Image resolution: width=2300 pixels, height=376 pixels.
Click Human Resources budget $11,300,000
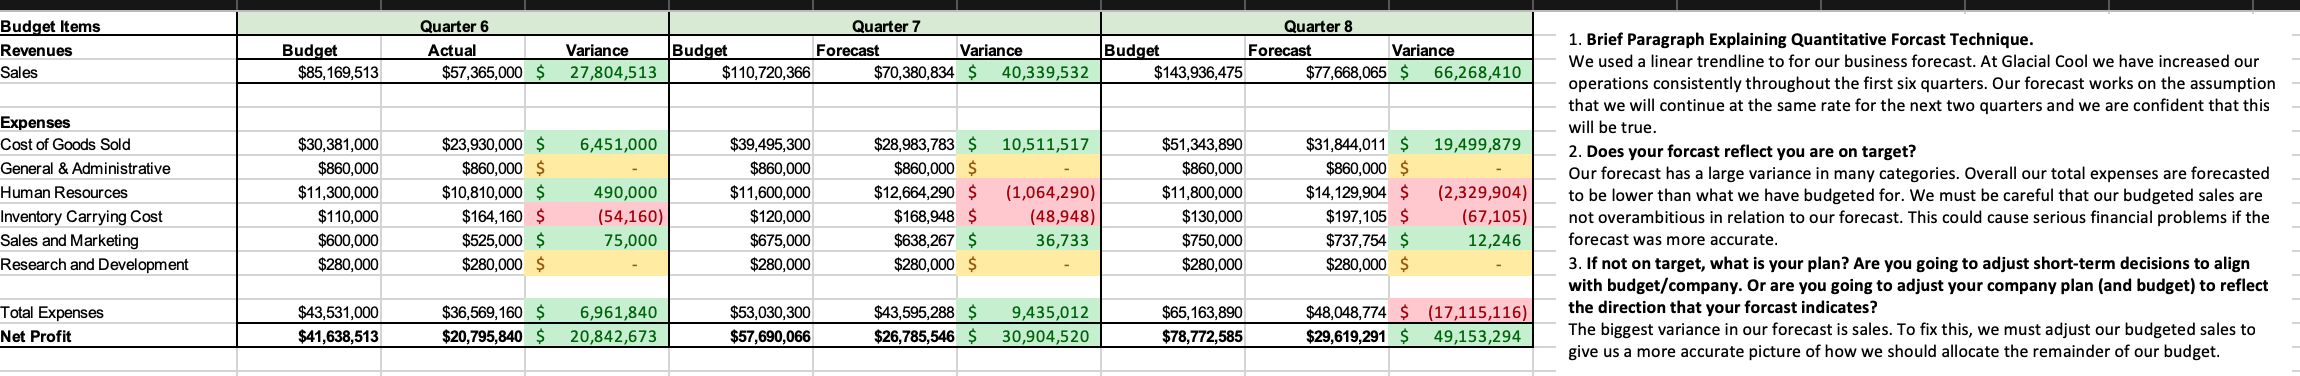310,193
